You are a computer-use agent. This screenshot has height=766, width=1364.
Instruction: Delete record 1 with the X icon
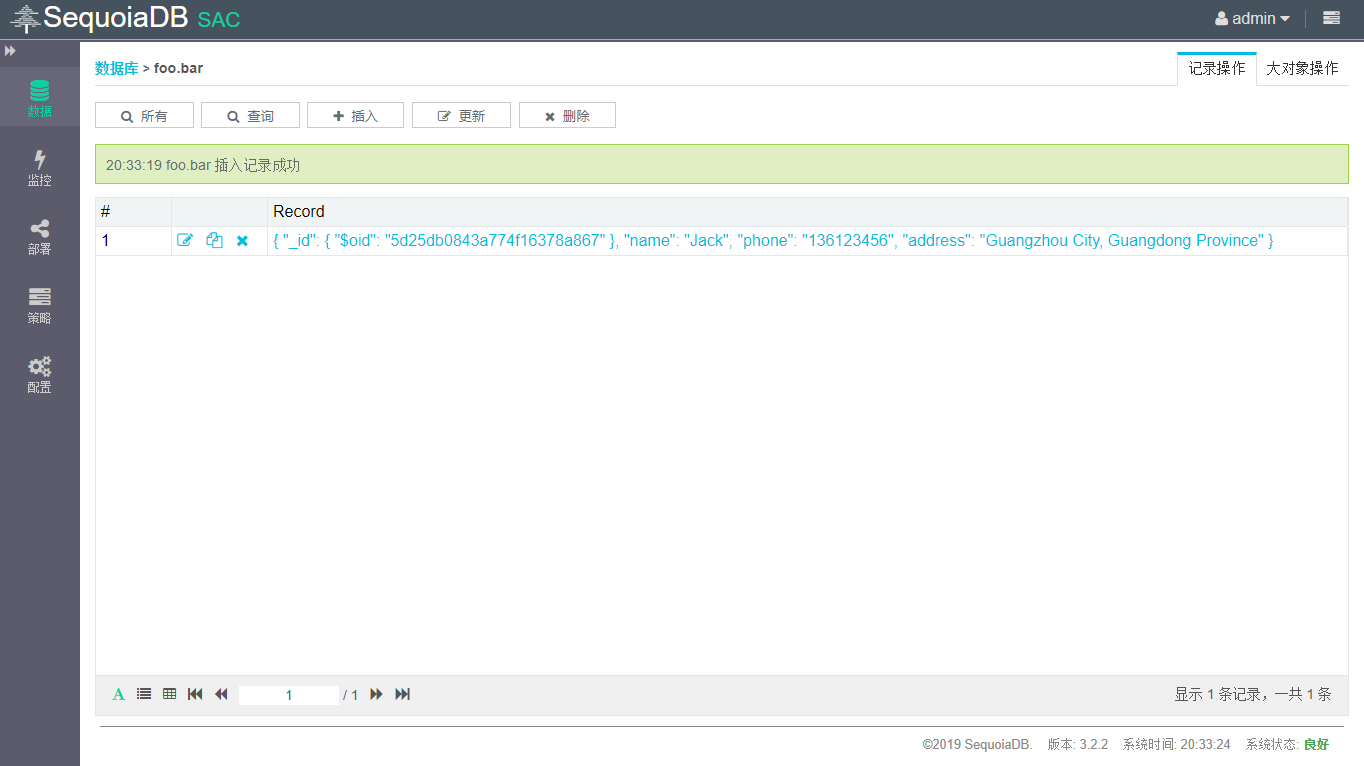tap(242, 241)
